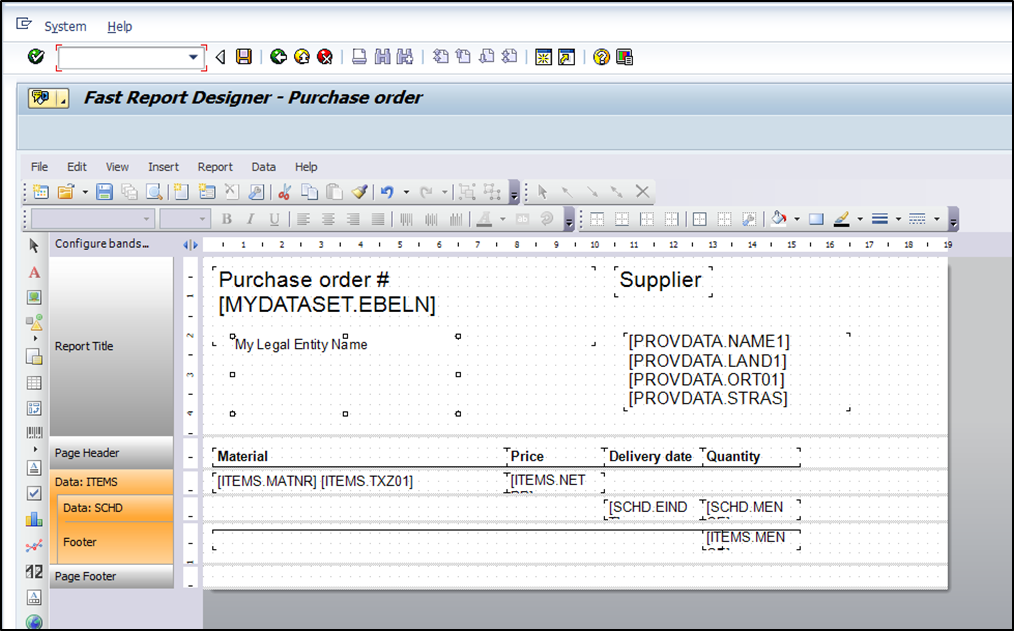Click the green SAP Back arrow icon
Viewport: 1014px width, 631px height.
tap(279, 57)
